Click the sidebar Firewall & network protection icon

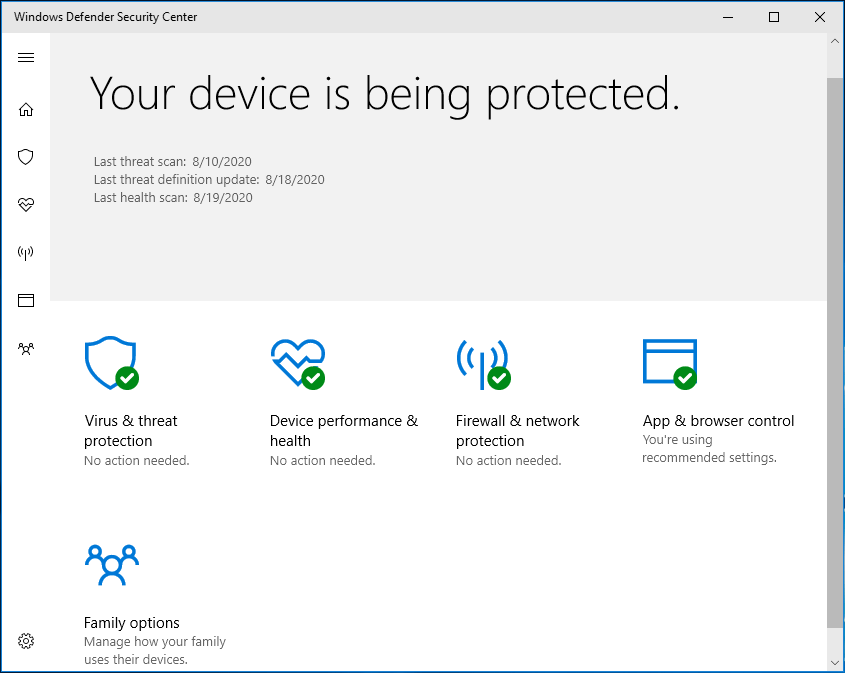tap(26, 252)
